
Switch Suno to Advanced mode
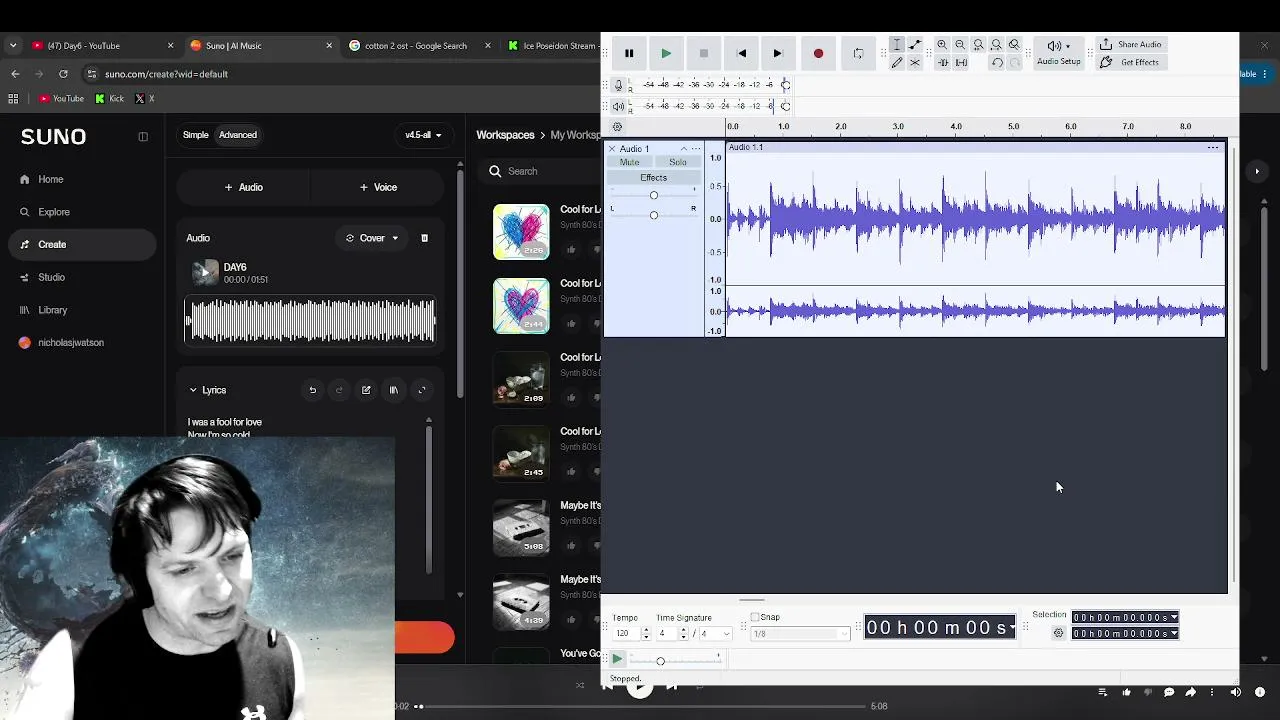(238, 135)
